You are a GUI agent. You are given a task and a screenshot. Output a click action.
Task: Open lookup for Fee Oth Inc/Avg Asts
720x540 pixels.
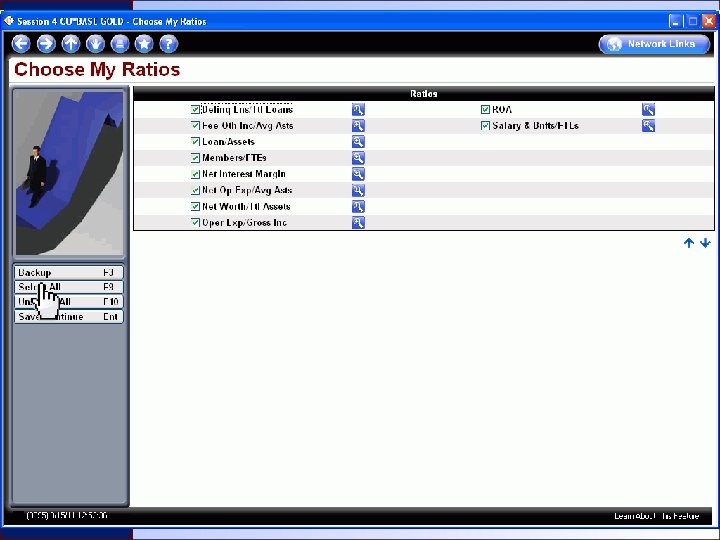pos(358,126)
